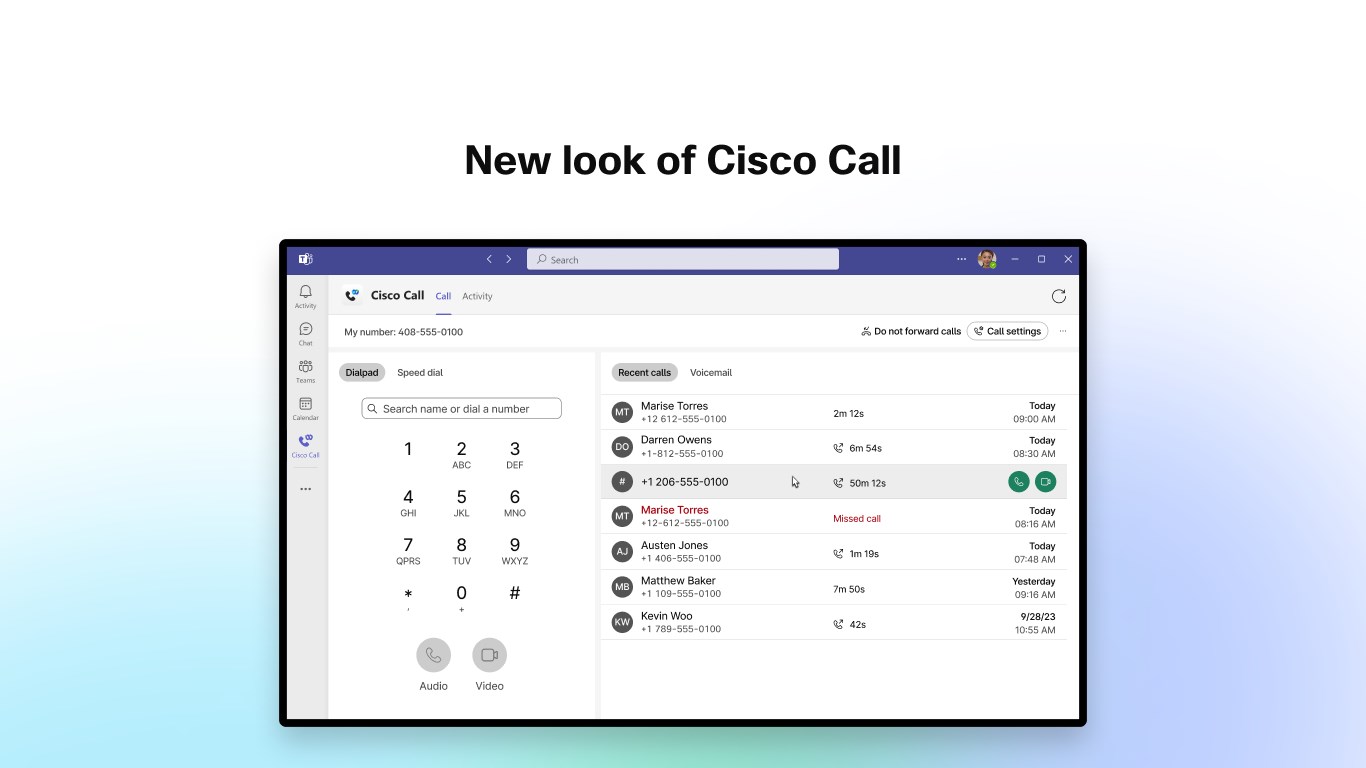Click Matthew Baker's MB avatar
Image resolution: width=1366 pixels, height=768 pixels.
[622, 587]
